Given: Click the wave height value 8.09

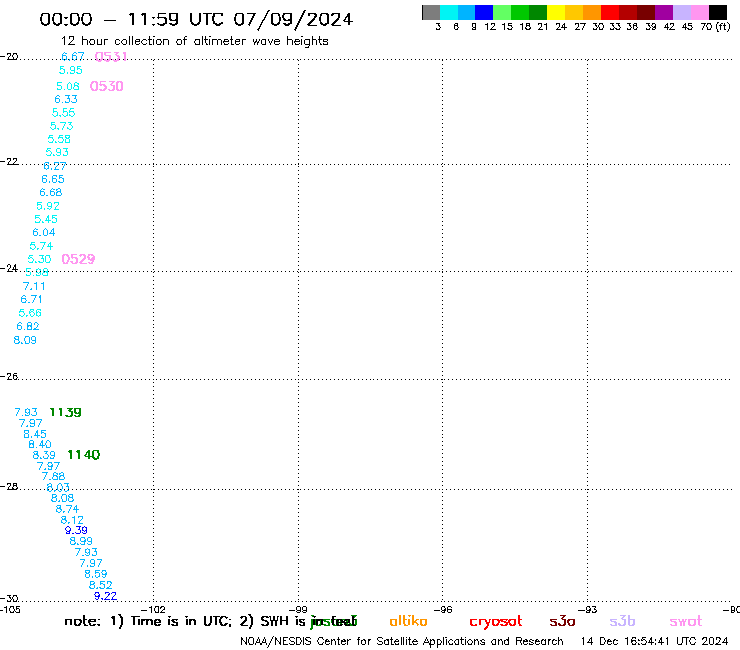Looking at the screenshot, I should (x=25, y=340).
